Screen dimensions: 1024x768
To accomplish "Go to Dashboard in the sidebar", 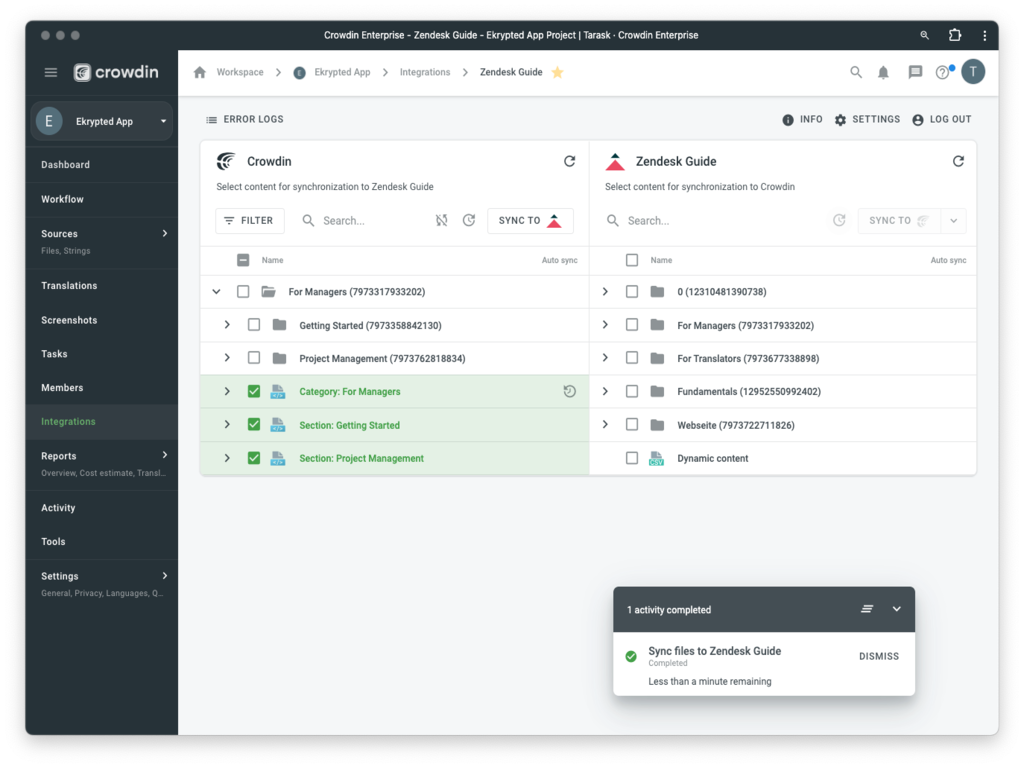I will point(65,165).
